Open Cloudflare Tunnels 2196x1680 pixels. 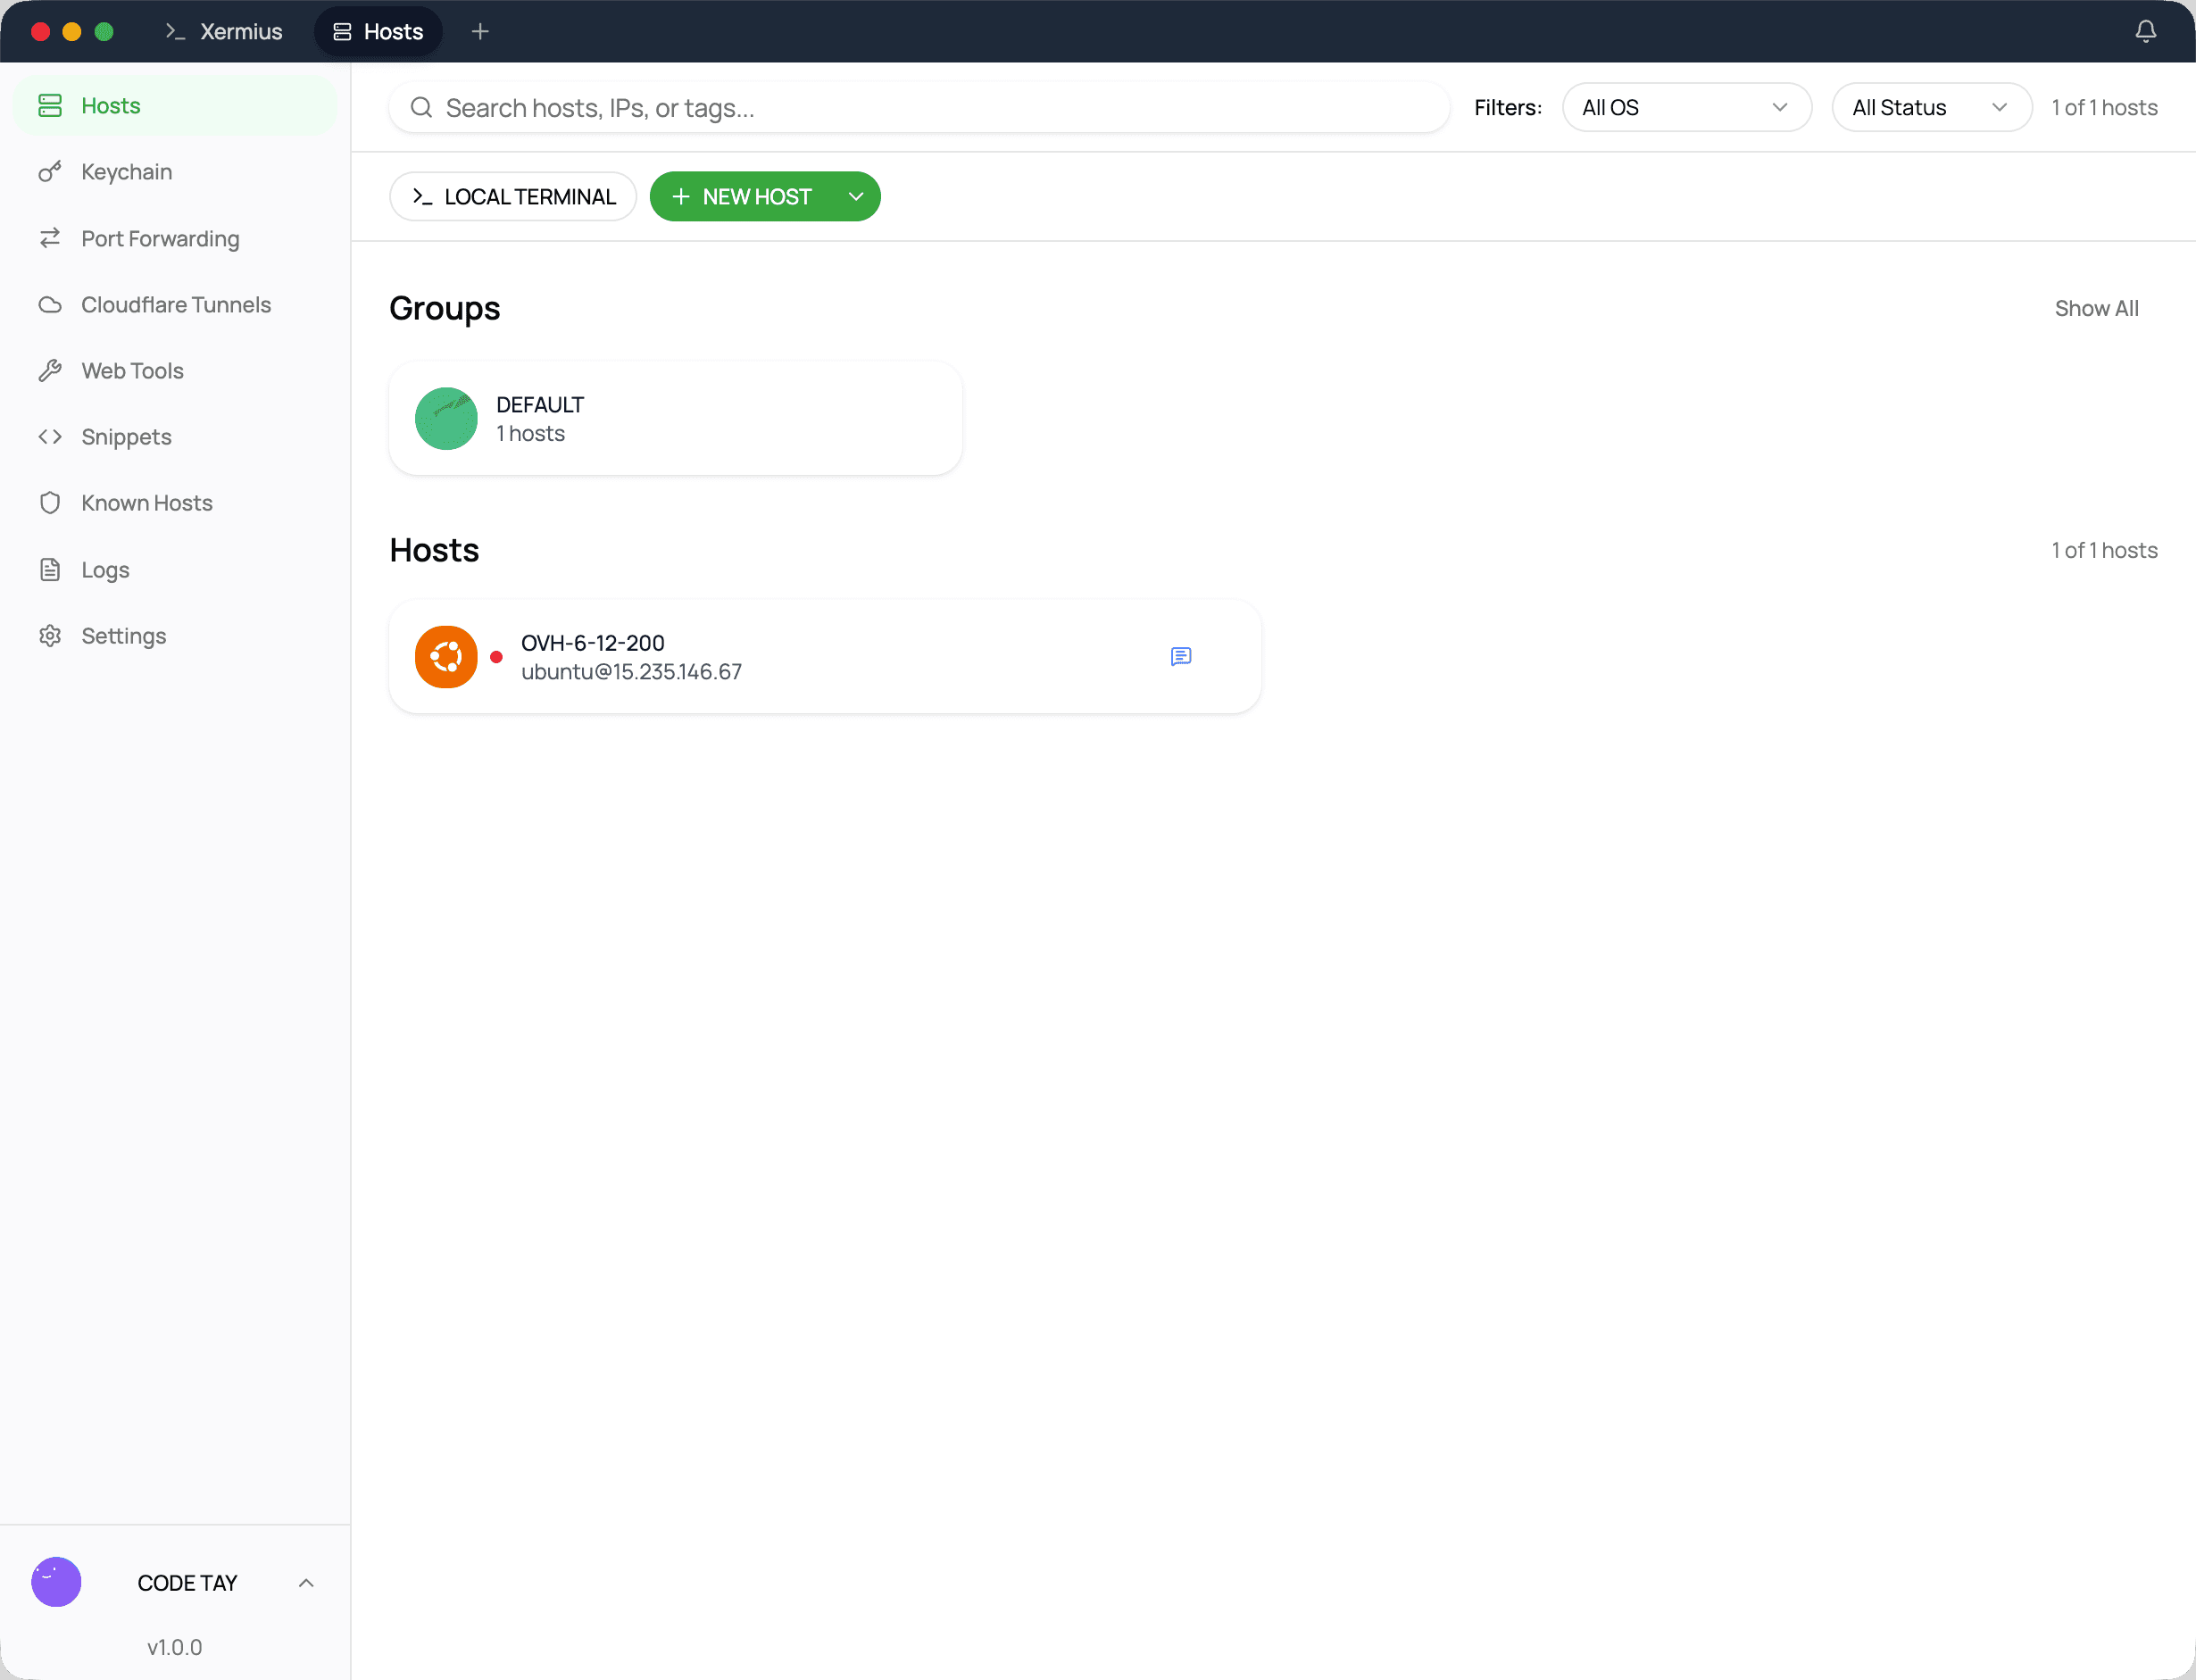(x=175, y=304)
